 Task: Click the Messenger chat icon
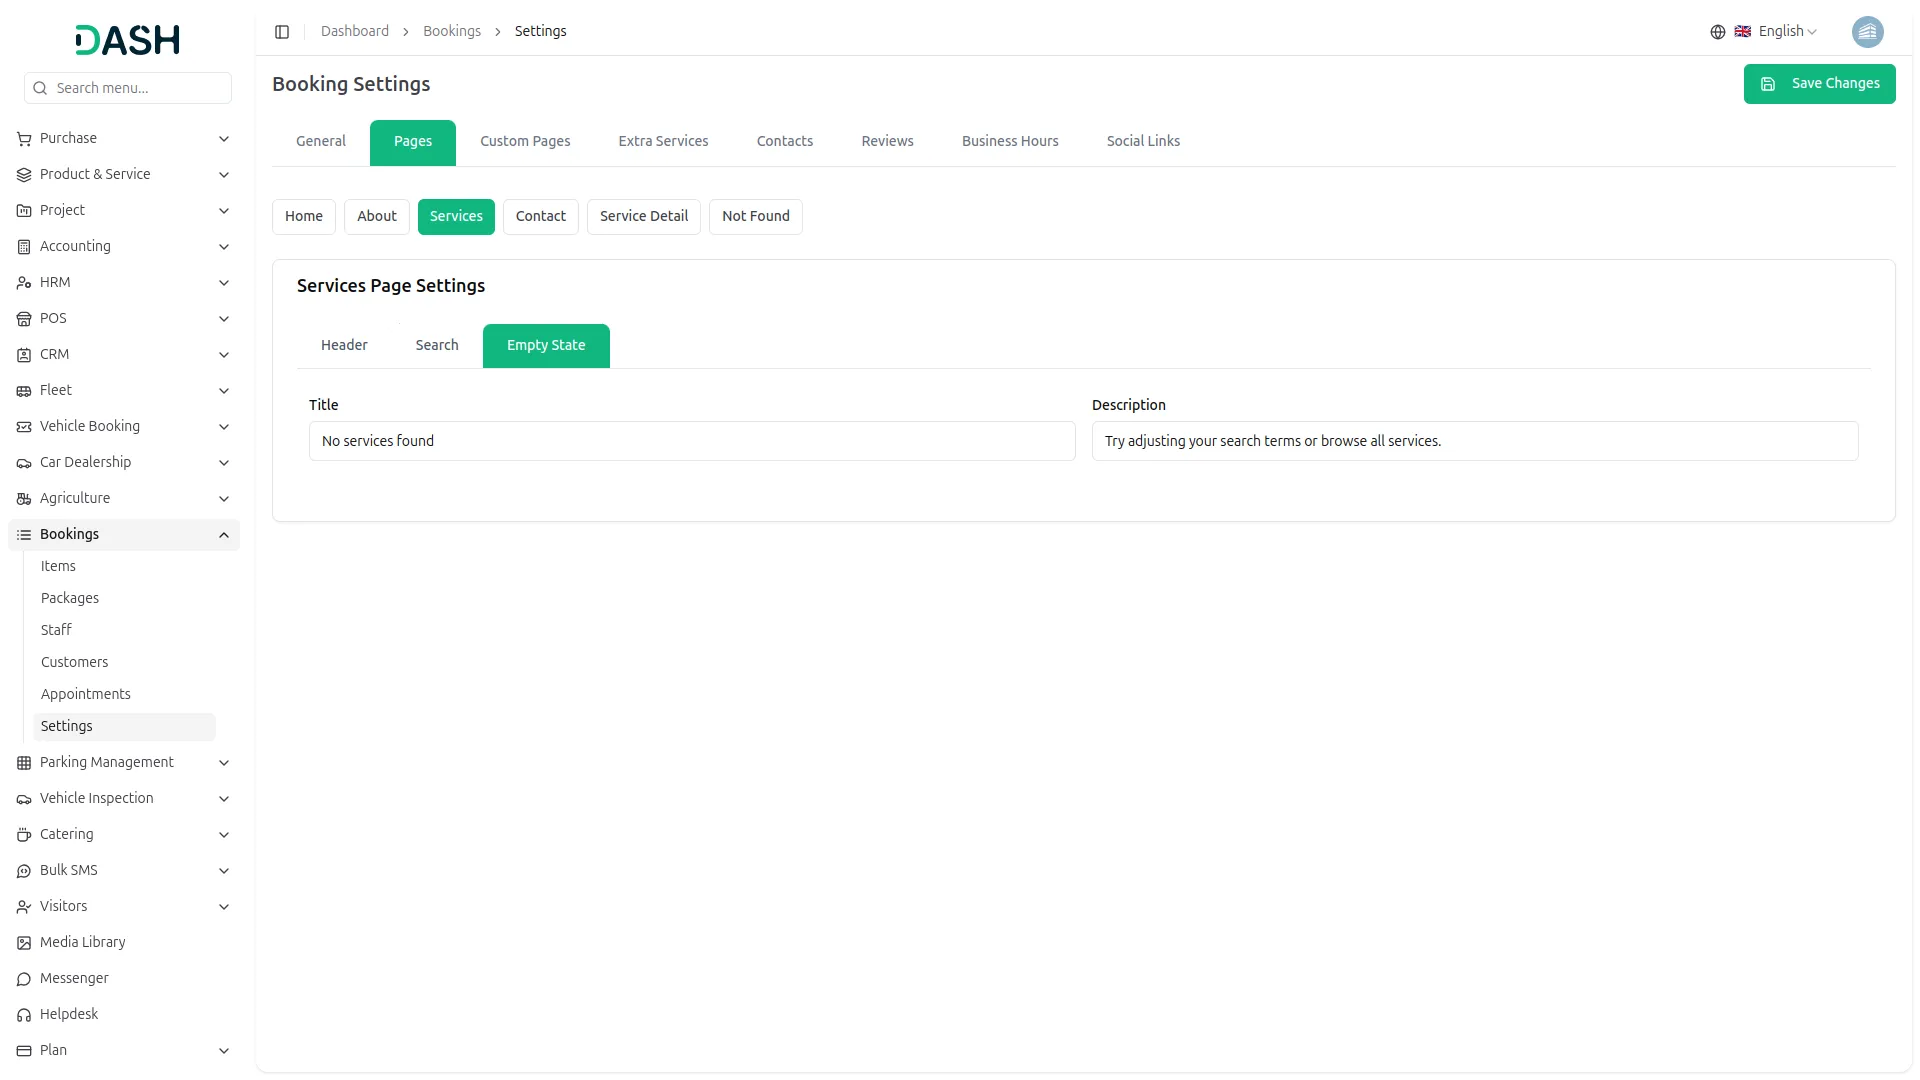pos(24,979)
